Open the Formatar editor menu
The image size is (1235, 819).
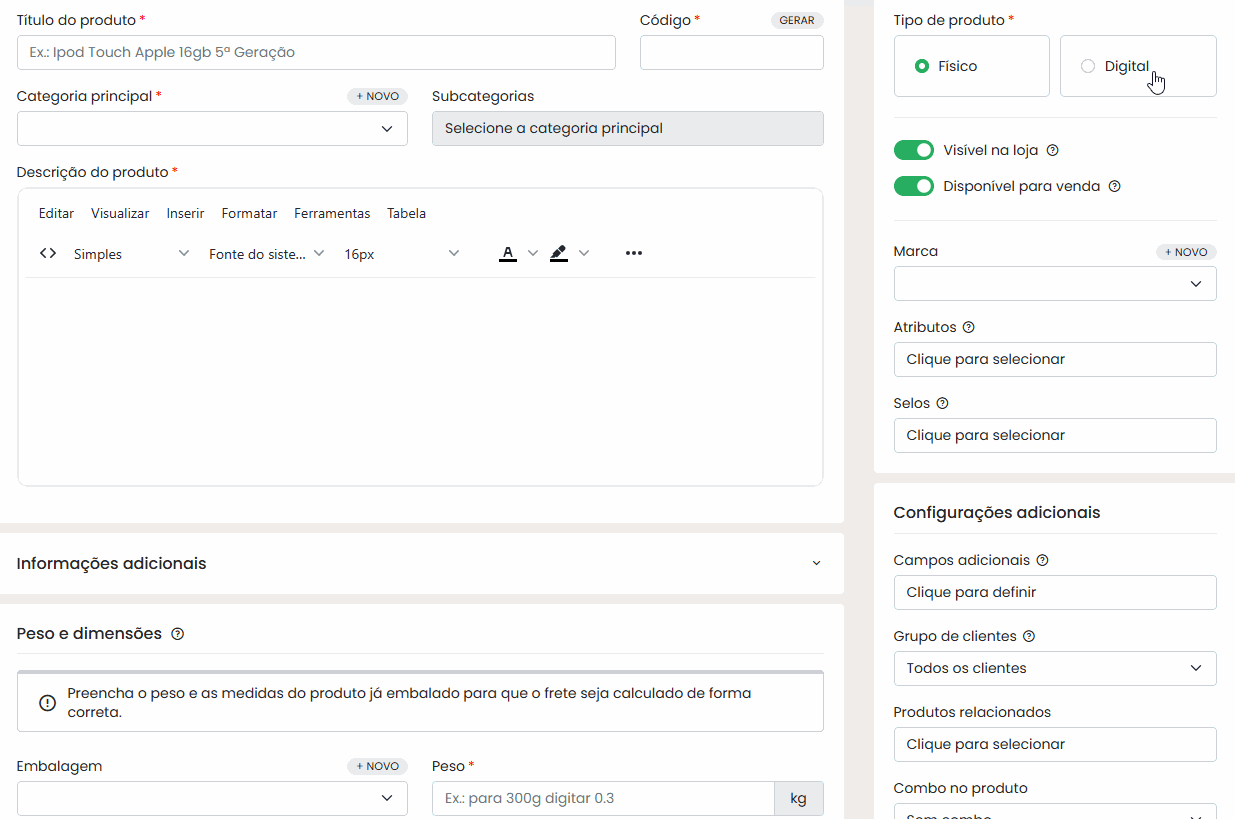(x=249, y=213)
